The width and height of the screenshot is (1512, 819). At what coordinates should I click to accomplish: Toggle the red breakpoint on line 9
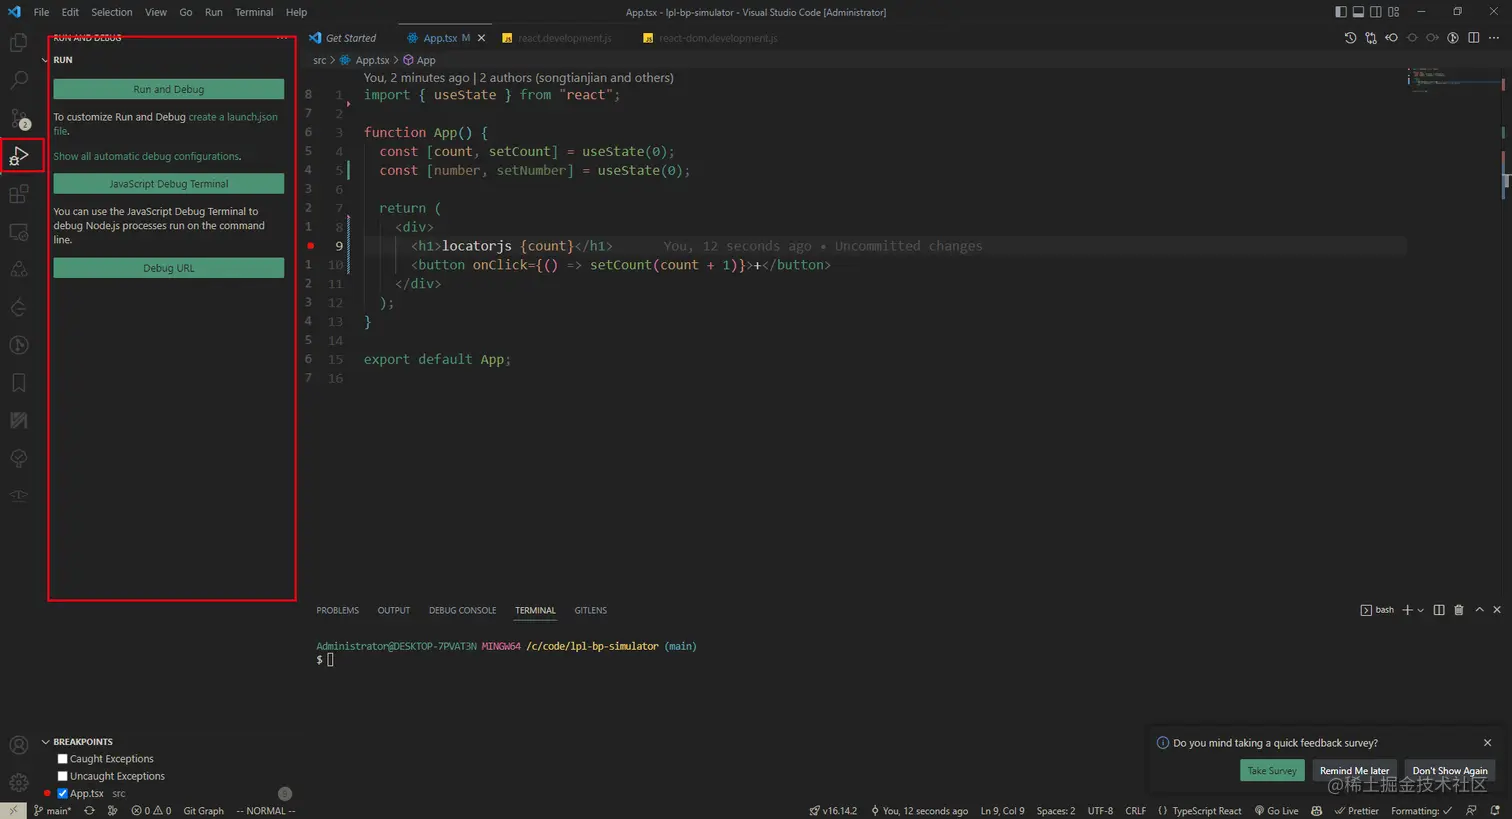pyautogui.click(x=310, y=246)
